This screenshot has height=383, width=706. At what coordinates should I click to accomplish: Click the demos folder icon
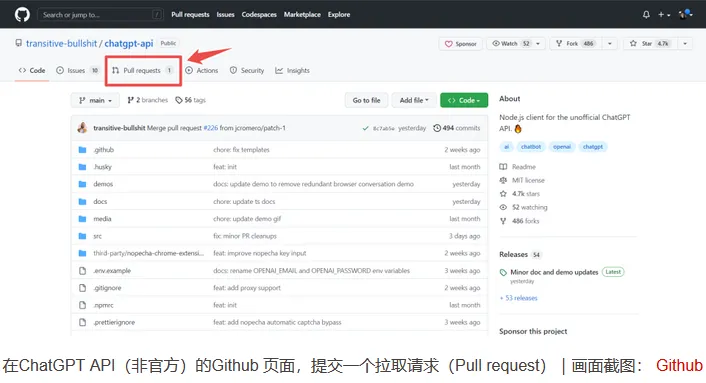pyautogui.click(x=82, y=184)
